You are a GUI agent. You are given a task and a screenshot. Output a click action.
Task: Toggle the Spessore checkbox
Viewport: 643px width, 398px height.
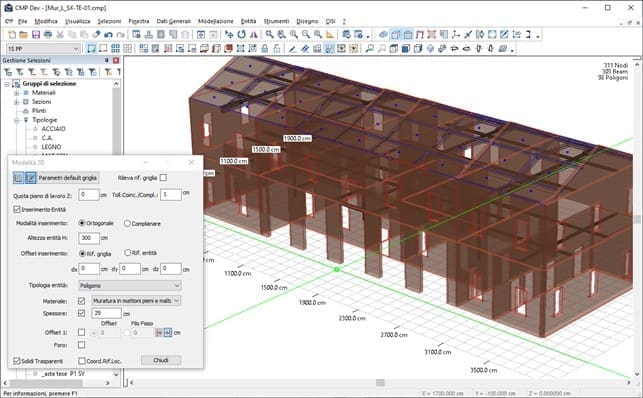coord(81,313)
